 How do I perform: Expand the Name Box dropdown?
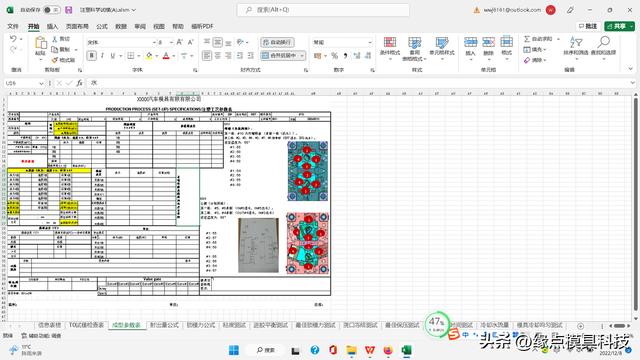click(x=41, y=83)
